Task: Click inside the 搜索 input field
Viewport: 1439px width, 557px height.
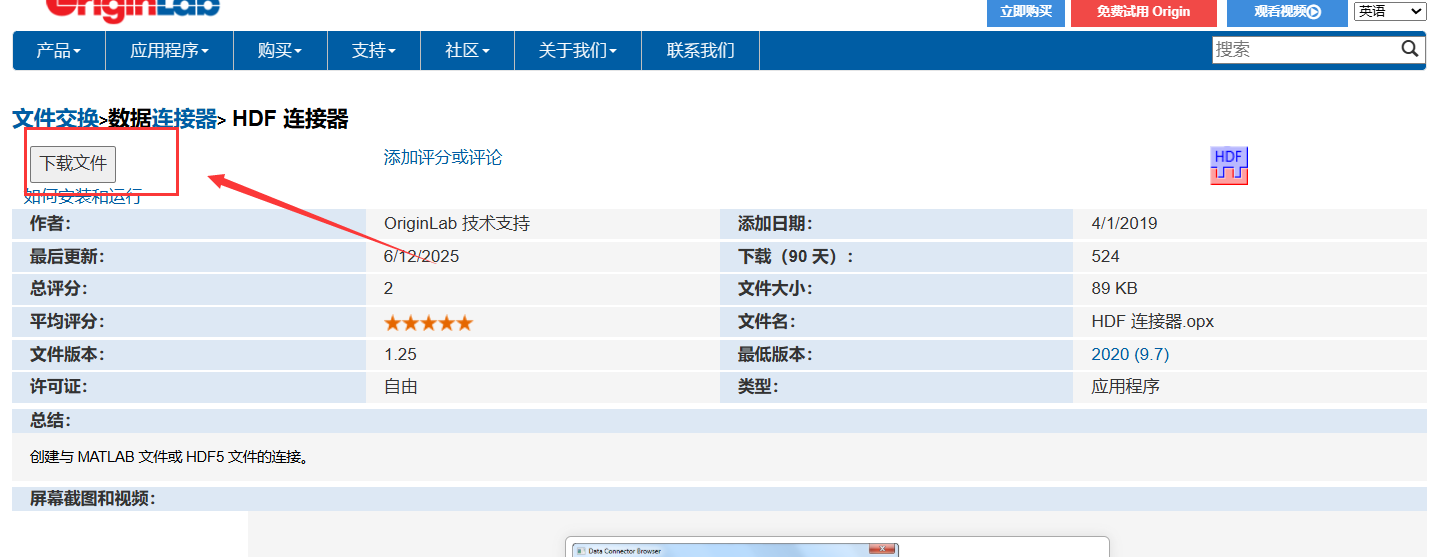Action: pos(1304,49)
